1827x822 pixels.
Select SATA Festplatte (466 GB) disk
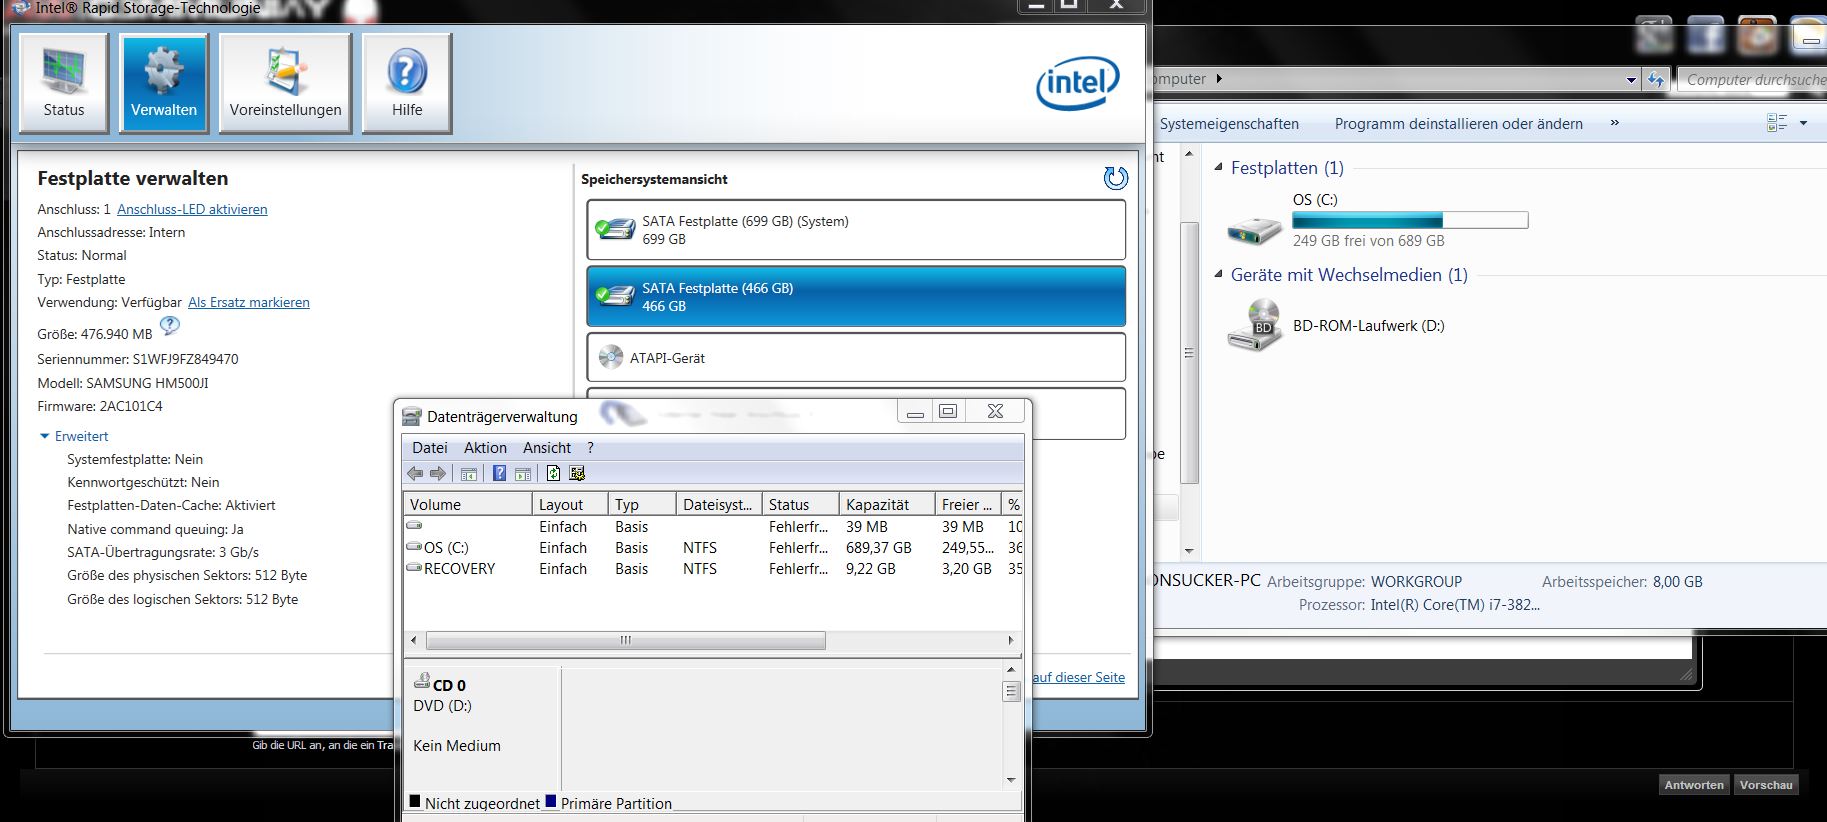click(x=856, y=296)
